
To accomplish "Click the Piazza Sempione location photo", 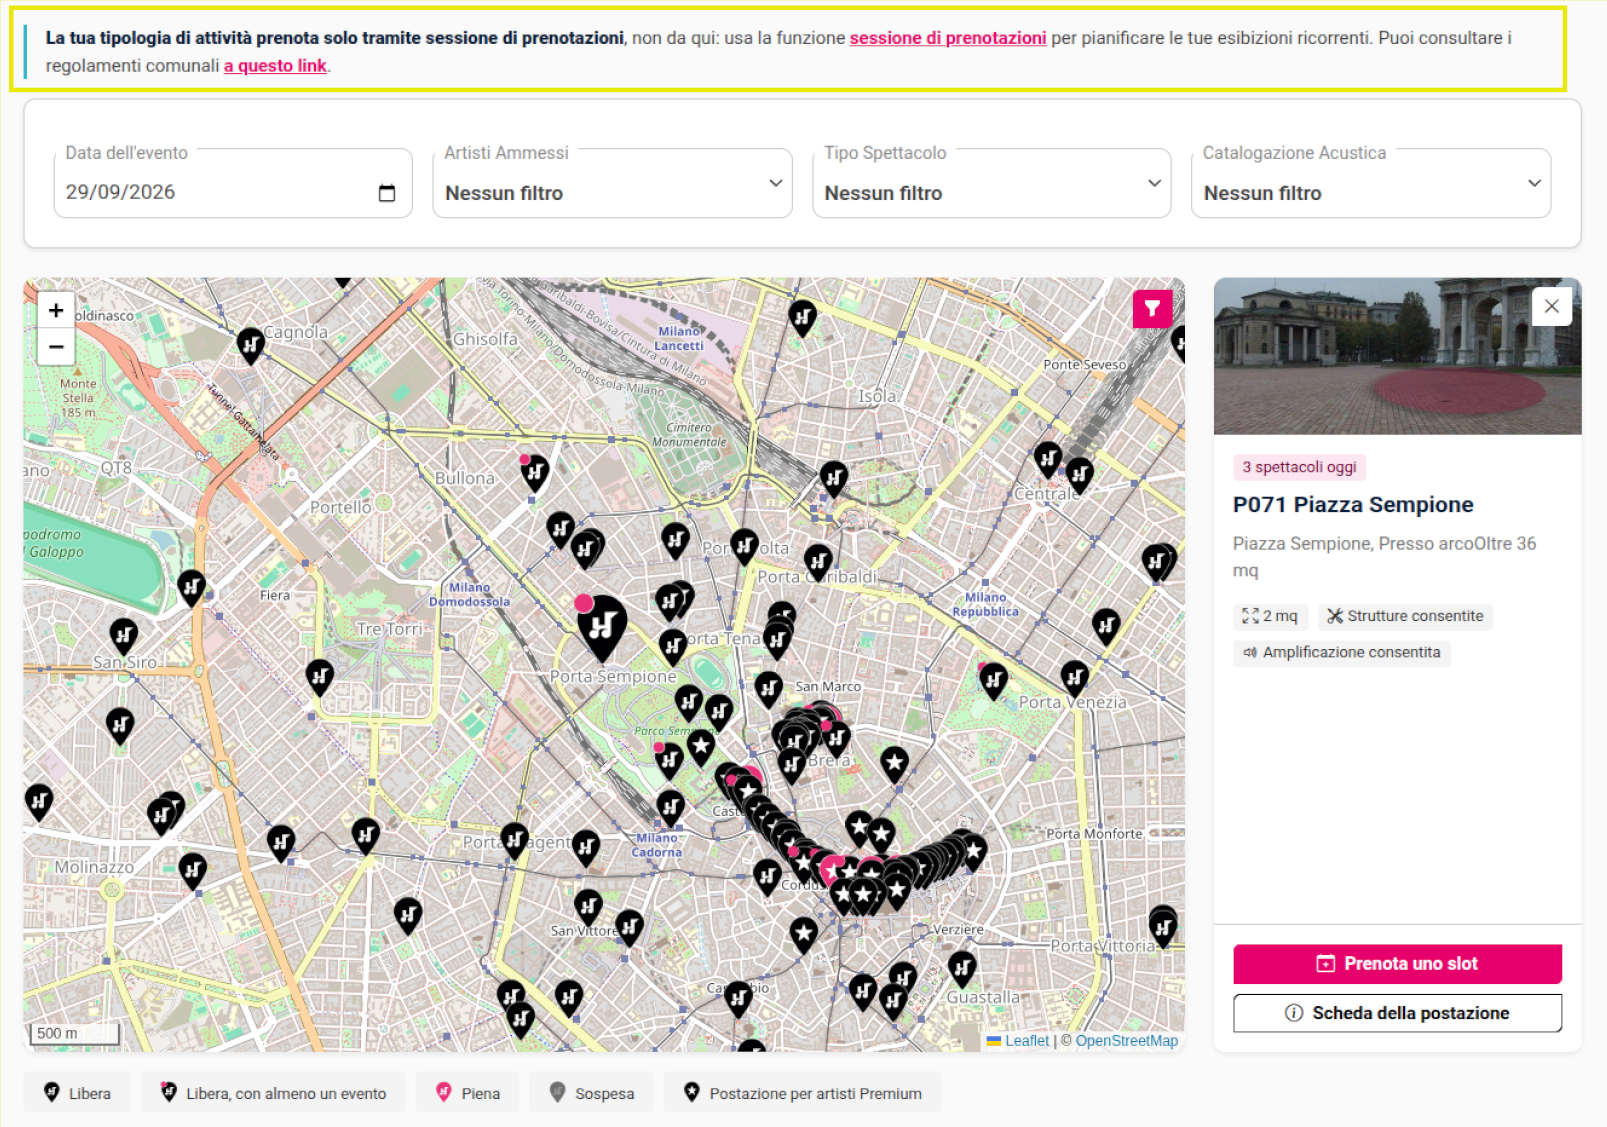I will click(1397, 356).
